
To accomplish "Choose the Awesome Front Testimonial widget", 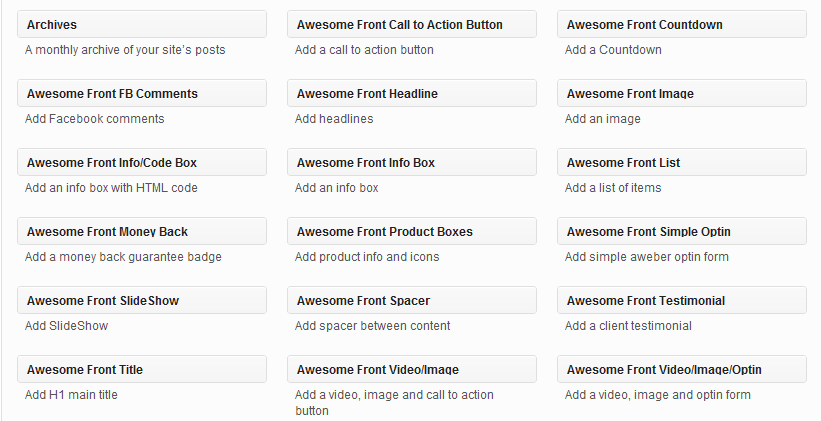I will coord(682,300).
